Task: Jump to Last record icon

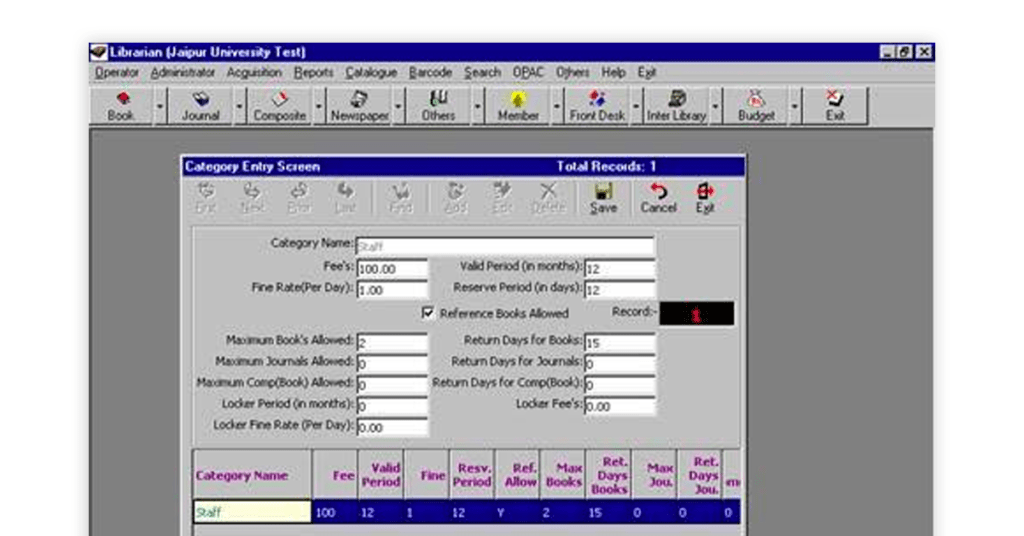Action: (345, 198)
